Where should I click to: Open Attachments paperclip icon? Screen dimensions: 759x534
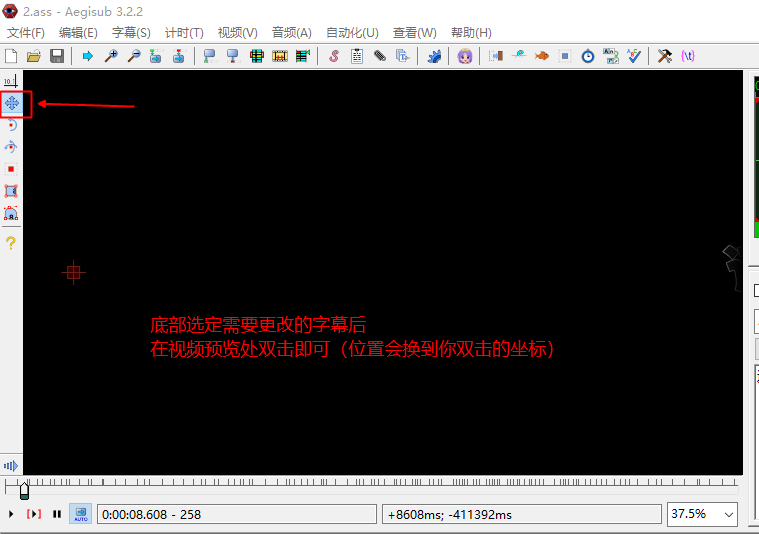(x=380, y=56)
